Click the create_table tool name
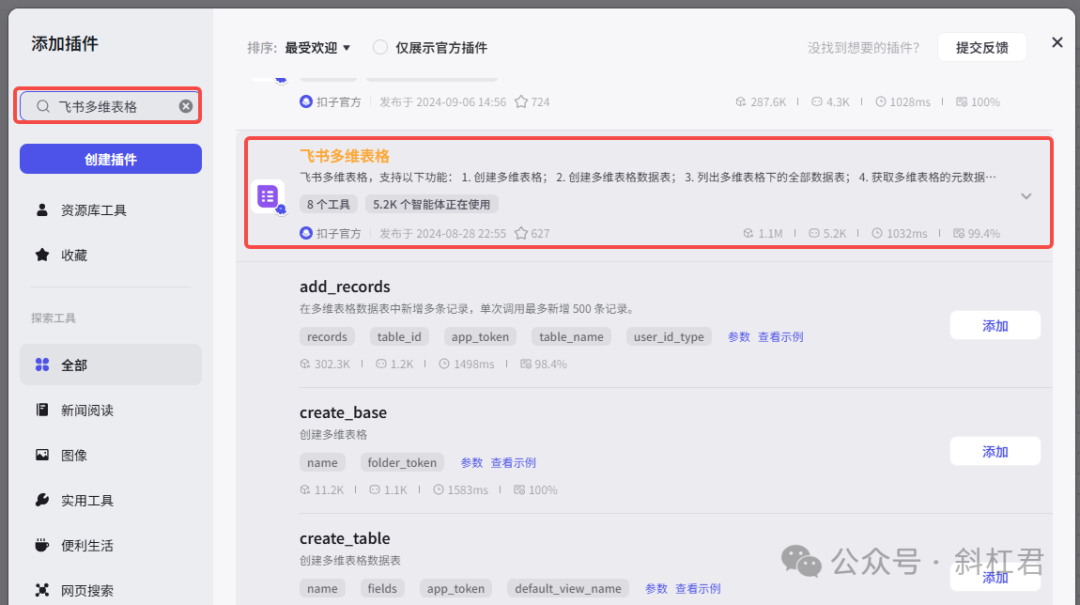This screenshot has height=605, width=1080. [x=344, y=538]
